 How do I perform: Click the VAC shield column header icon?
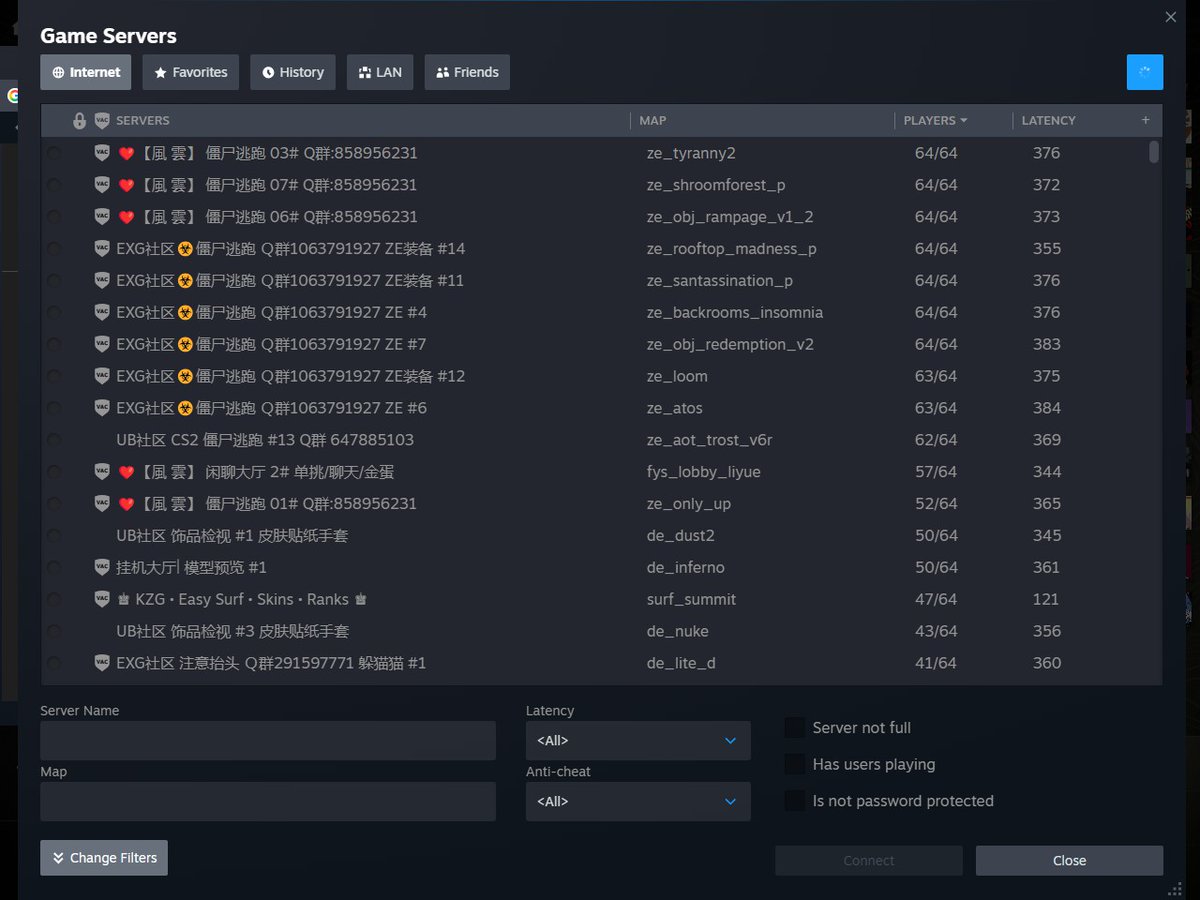pyautogui.click(x=101, y=121)
